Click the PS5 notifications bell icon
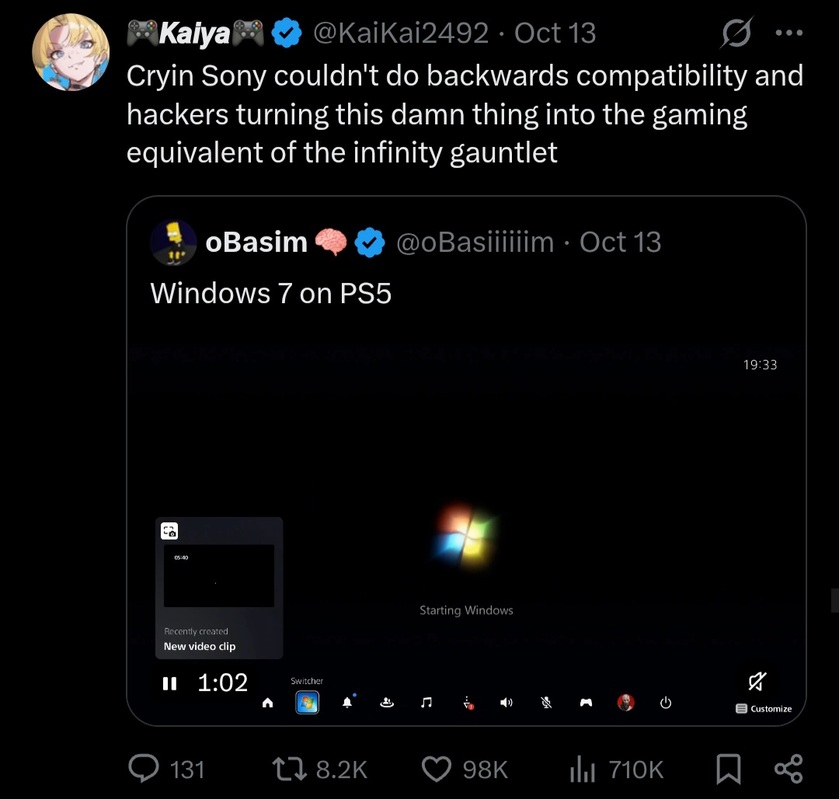The image size is (839, 799). tap(347, 702)
